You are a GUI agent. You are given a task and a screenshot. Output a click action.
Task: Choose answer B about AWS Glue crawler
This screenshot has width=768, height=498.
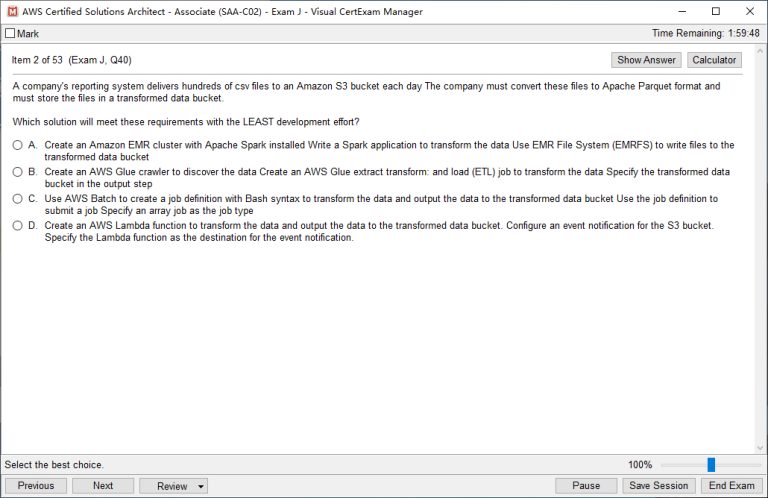(x=17, y=172)
